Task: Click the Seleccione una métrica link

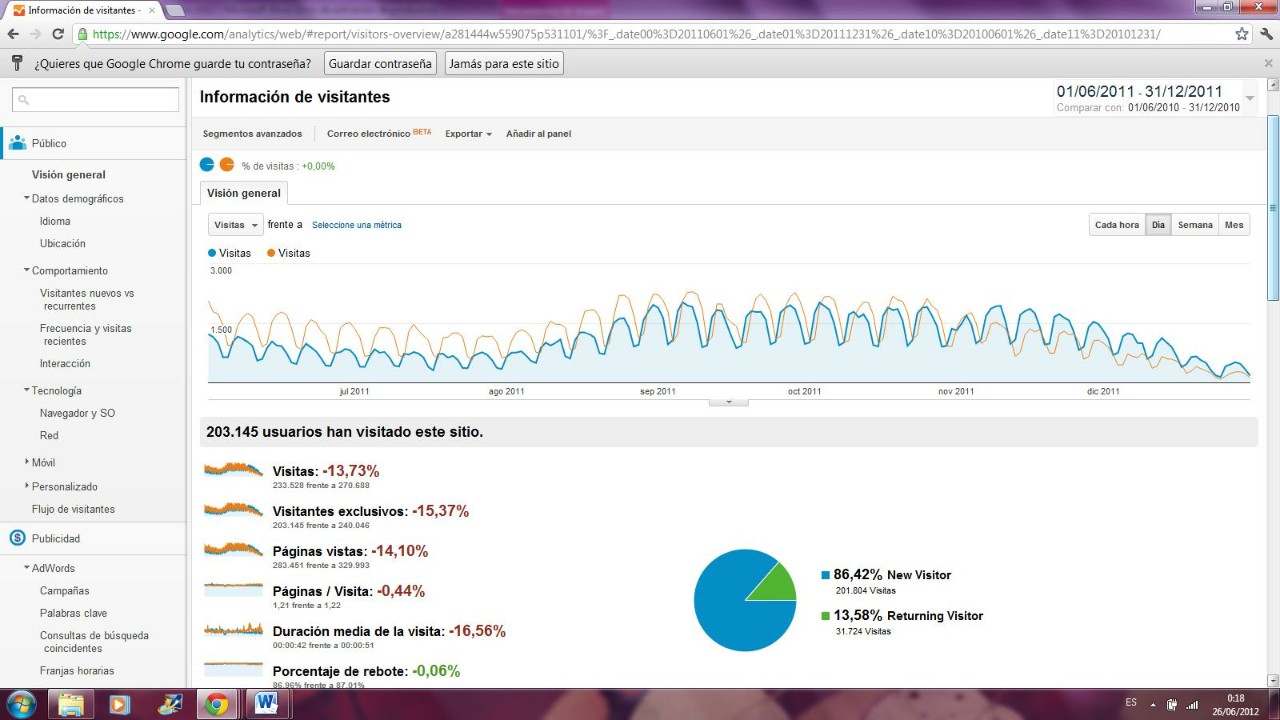Action: (x=356, y=225)
